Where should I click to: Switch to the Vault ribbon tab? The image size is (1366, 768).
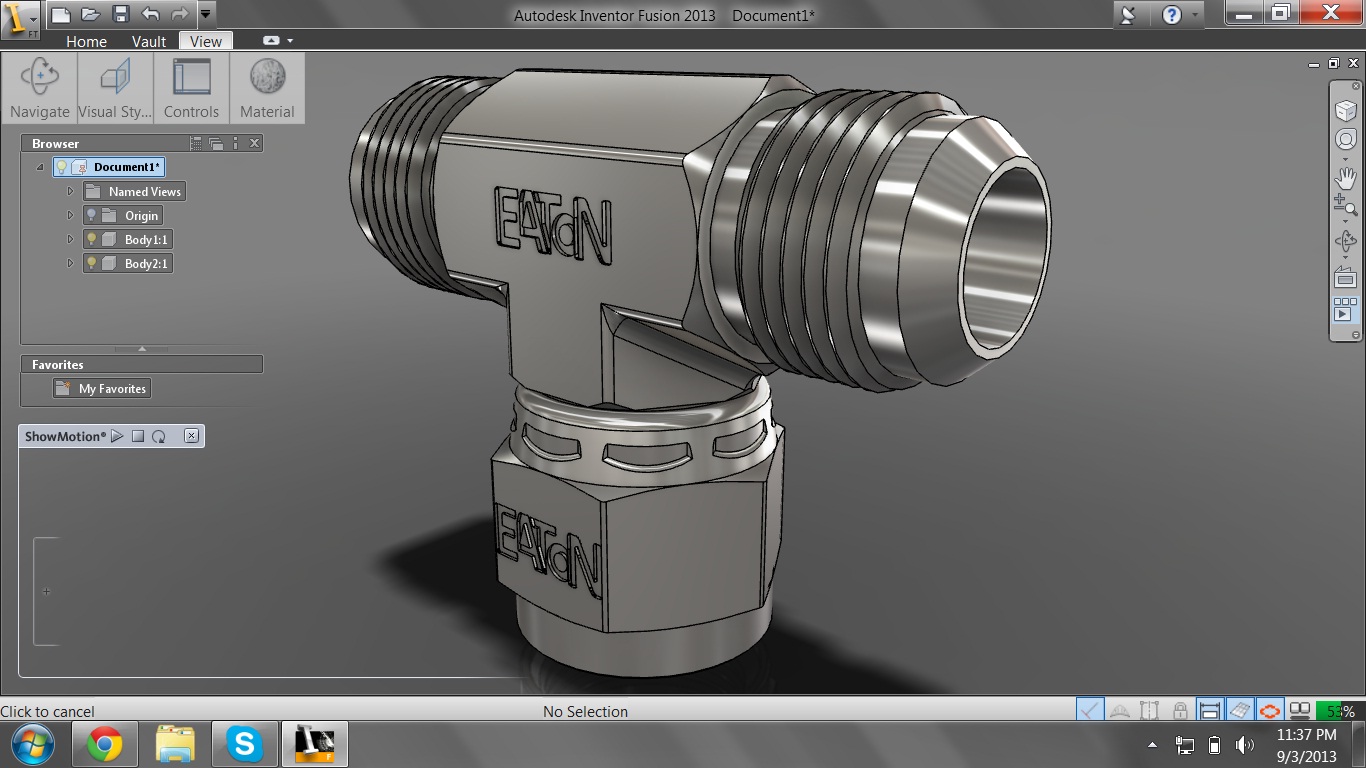(x=149, y=41)
